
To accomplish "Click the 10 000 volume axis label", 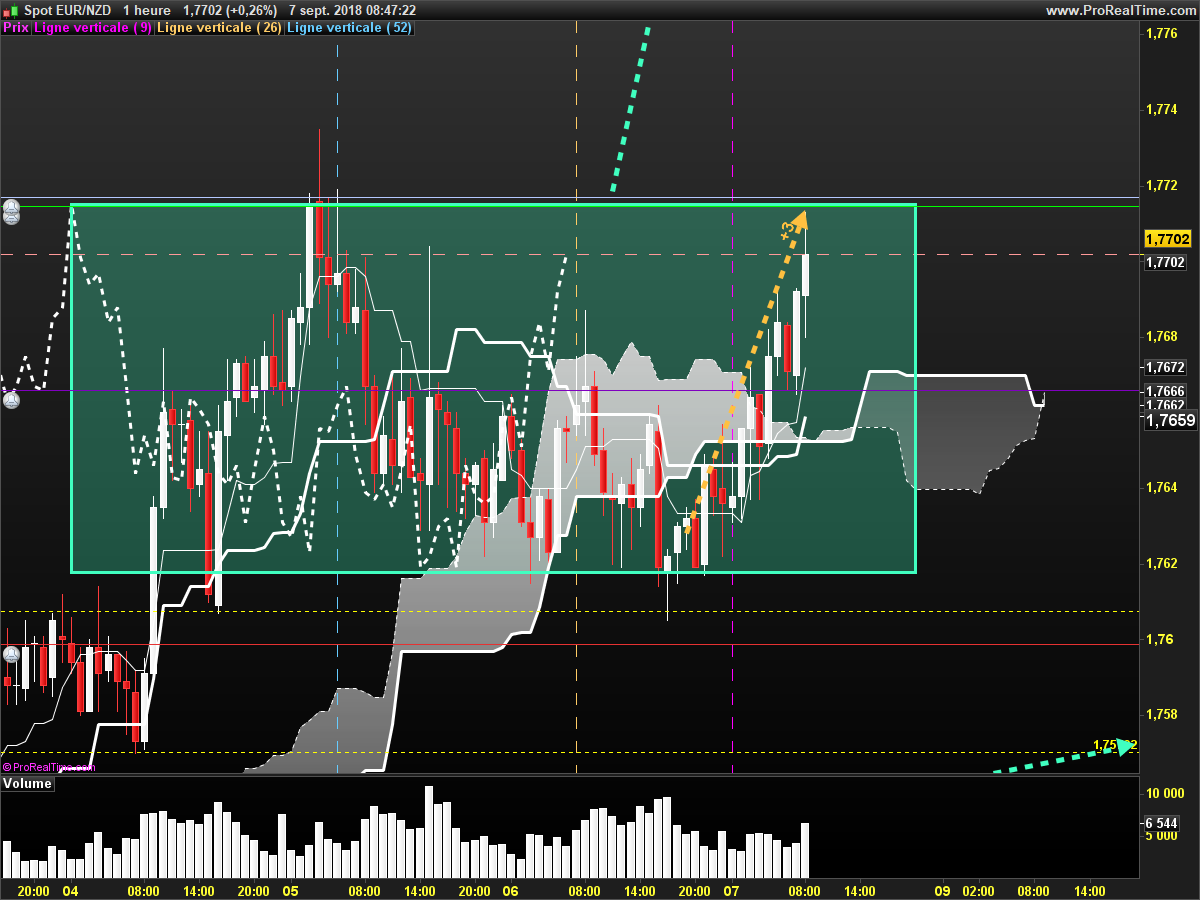I will (1165, 794).
